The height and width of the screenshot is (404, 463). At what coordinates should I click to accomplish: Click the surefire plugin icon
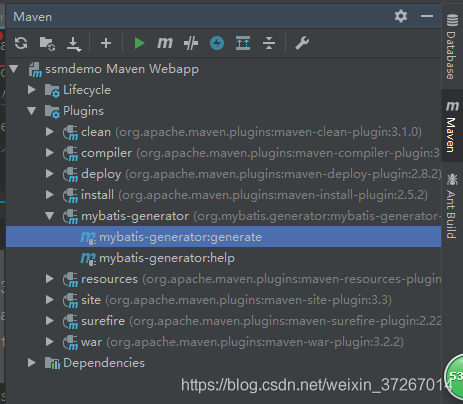(x=70, y=322)
